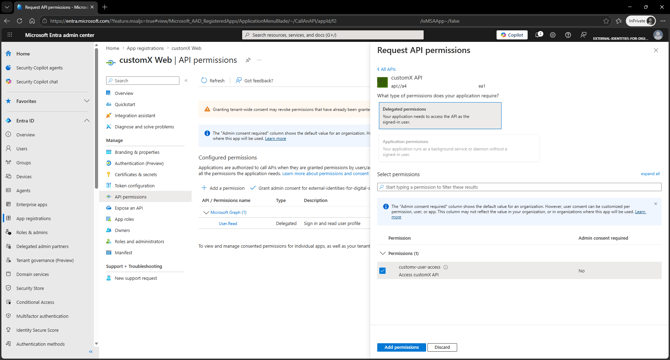Close the Request API permissions panel
Viewport: 670px width, 360px height.
coord(656,50)
